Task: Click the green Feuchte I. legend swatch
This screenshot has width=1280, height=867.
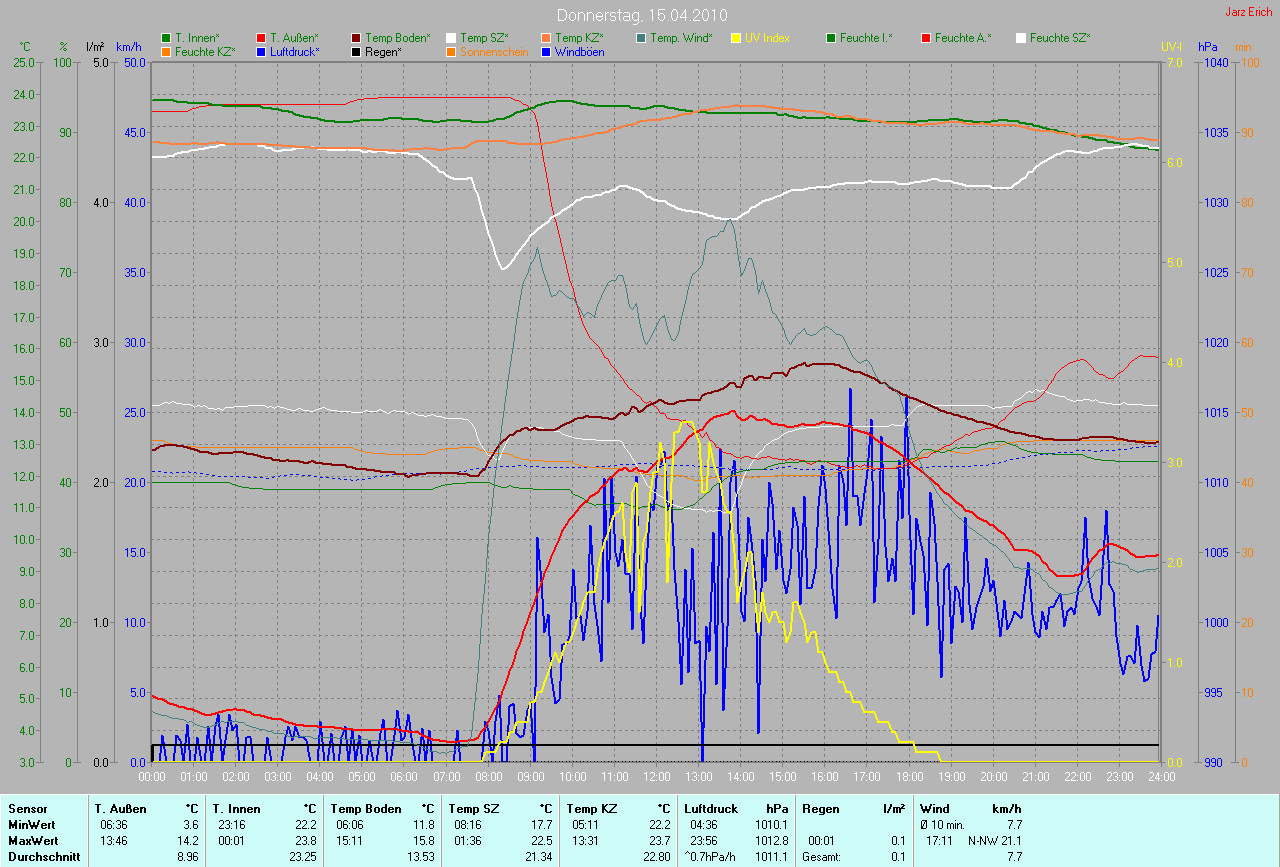Action: click(831, 38)
